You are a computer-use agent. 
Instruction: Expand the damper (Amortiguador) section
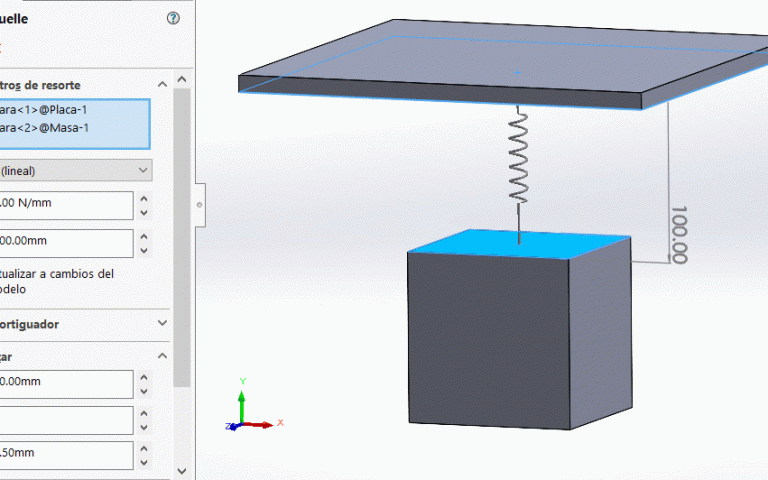[x=163, y=323]
